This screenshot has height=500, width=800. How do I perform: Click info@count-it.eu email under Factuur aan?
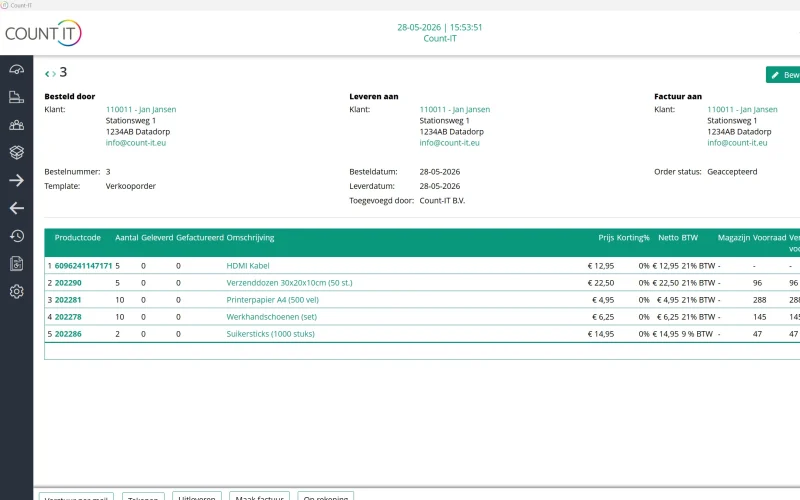click(737, 143)
